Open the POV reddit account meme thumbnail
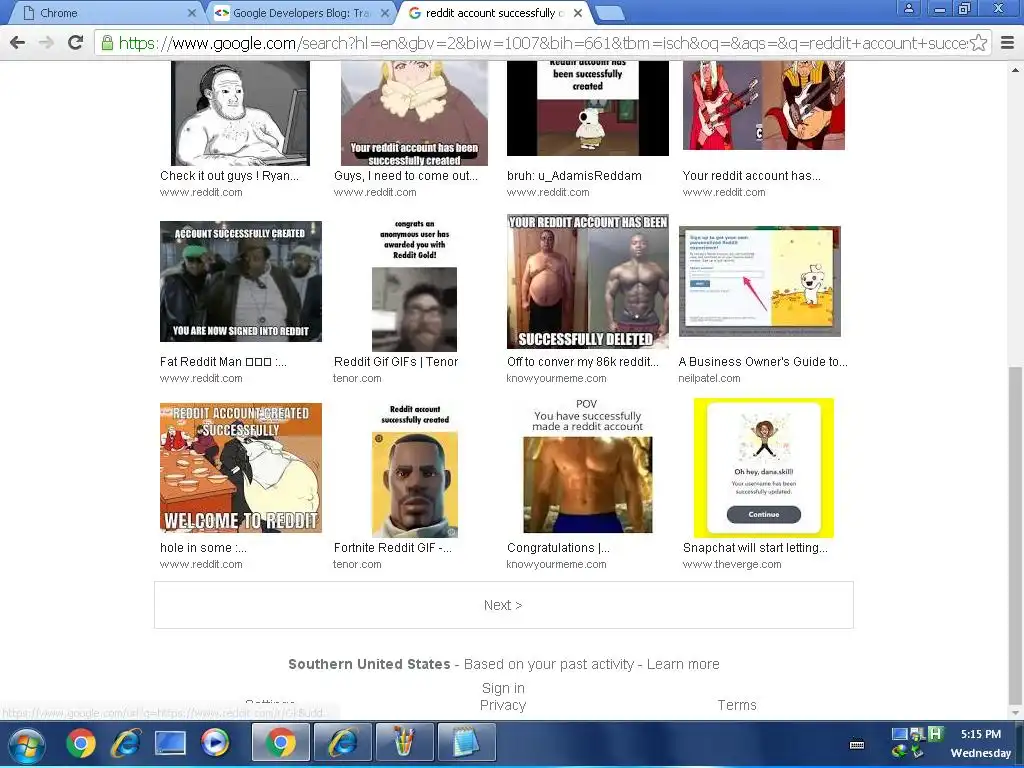This screenshot has height=768, width=1024. click(x=587, y=466)
